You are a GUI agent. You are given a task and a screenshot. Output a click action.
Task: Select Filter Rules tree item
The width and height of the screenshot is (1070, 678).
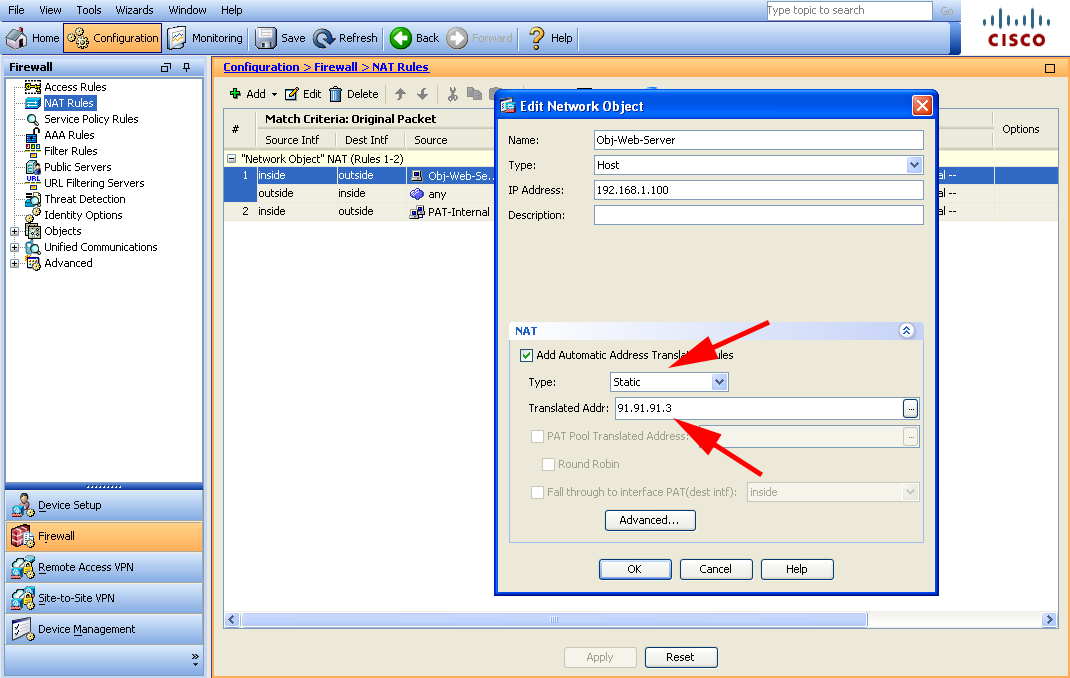70,151
